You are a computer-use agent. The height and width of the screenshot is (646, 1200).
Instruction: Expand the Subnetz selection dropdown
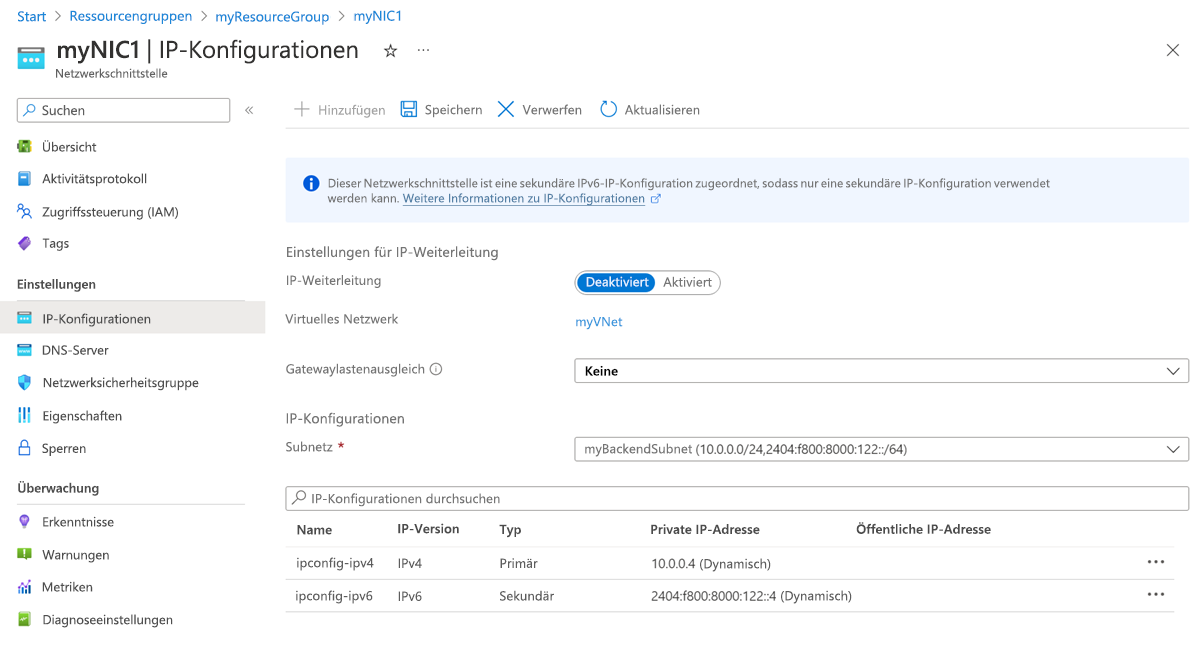(1175, 448)
